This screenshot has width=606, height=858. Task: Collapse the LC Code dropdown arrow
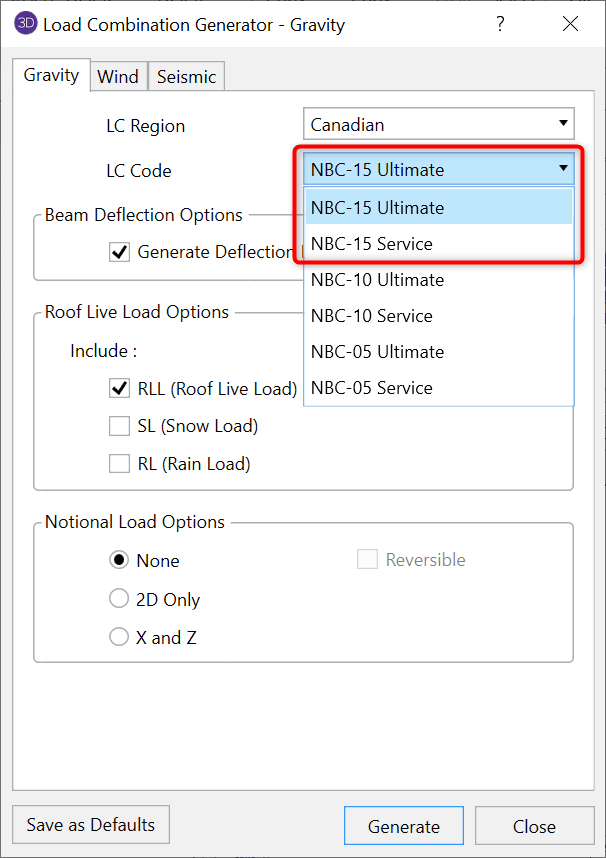(x=562, y=170)
